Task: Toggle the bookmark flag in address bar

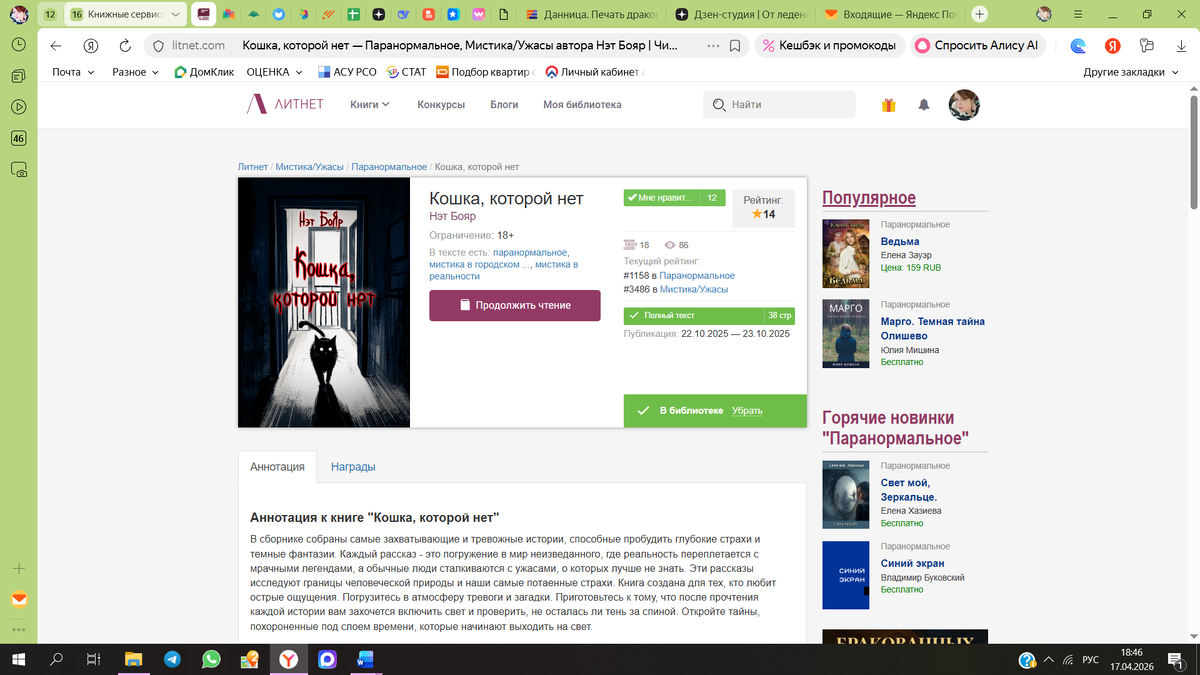Action: coord(735,45)
